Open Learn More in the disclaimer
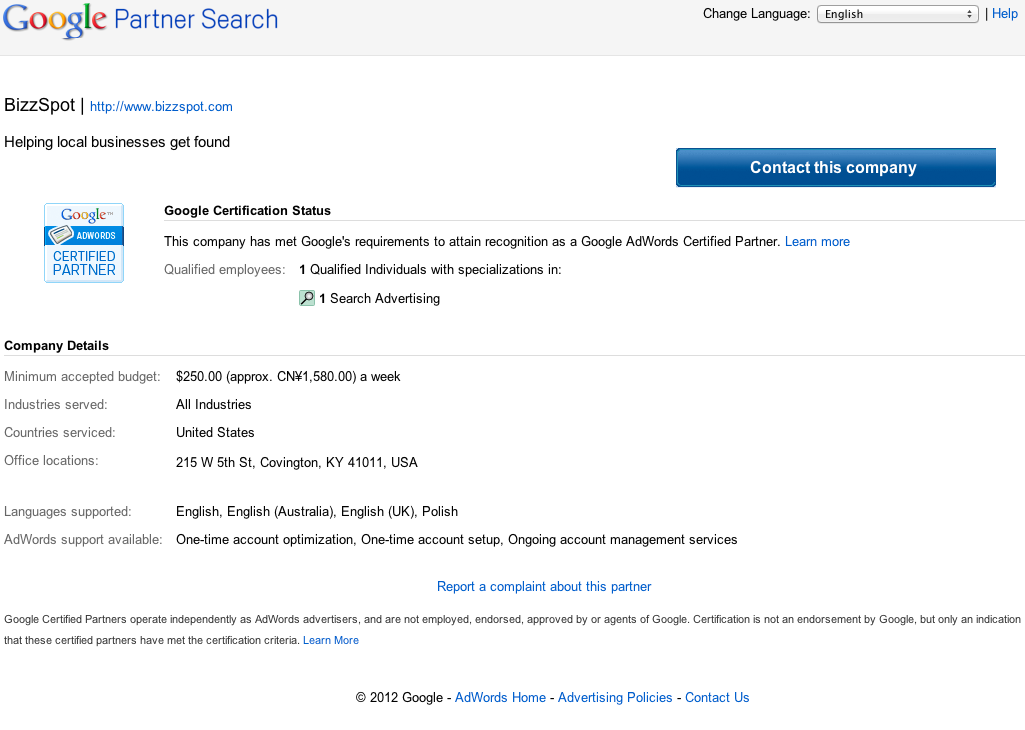This screenshot has width=1025, height=730. pyautogui.click(x=331, y=640)
